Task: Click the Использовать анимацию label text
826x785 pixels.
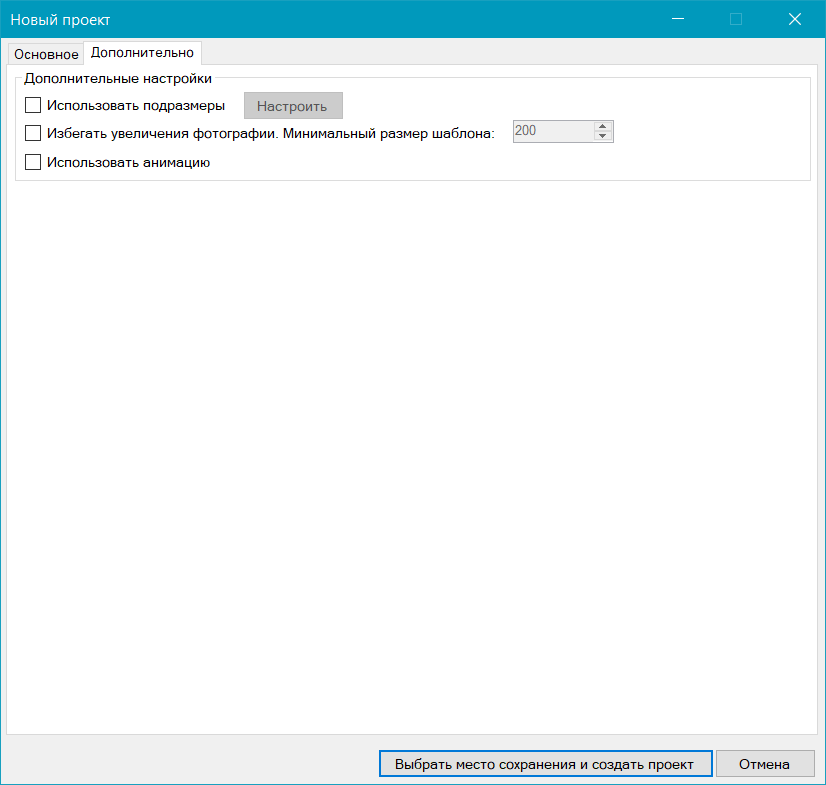Action: 128,162
